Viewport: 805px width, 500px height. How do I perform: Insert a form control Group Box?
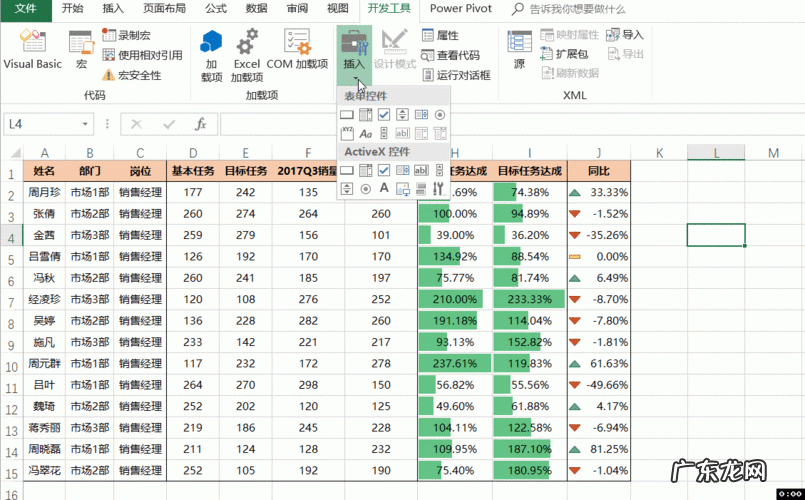[x=347, y=133]
